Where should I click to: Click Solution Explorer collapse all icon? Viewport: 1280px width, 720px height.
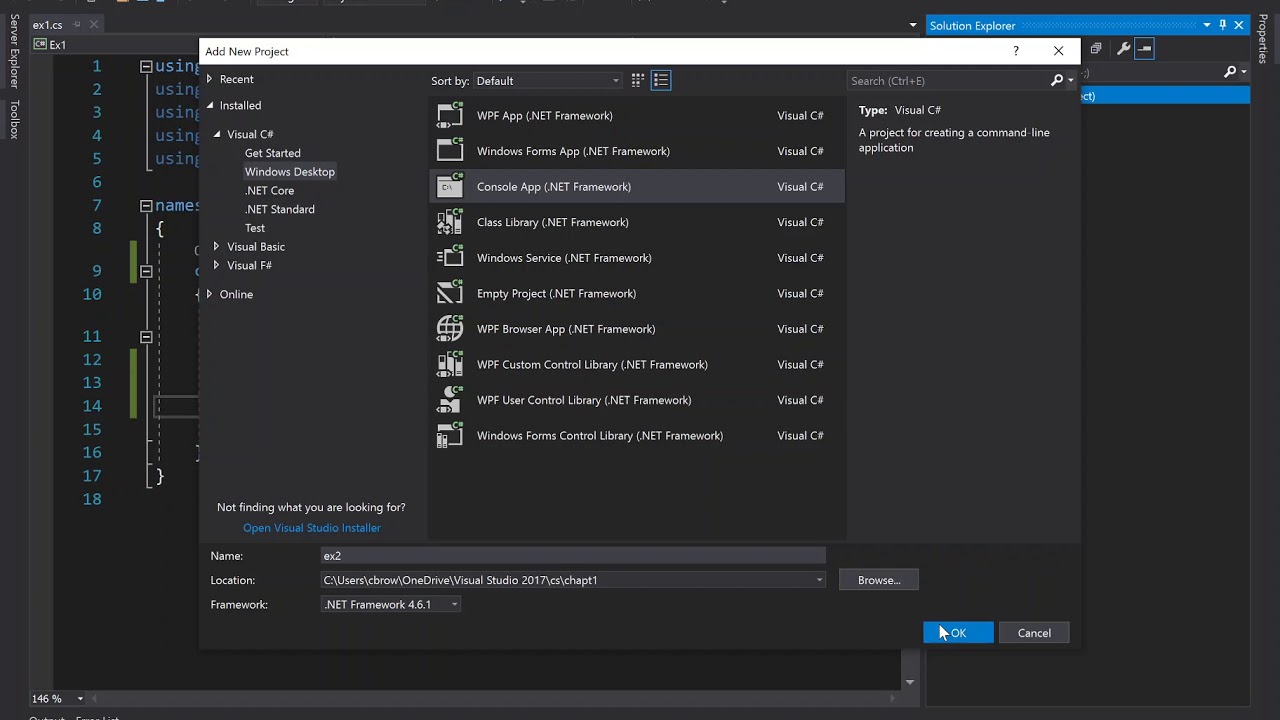[x=1096, y=48]
